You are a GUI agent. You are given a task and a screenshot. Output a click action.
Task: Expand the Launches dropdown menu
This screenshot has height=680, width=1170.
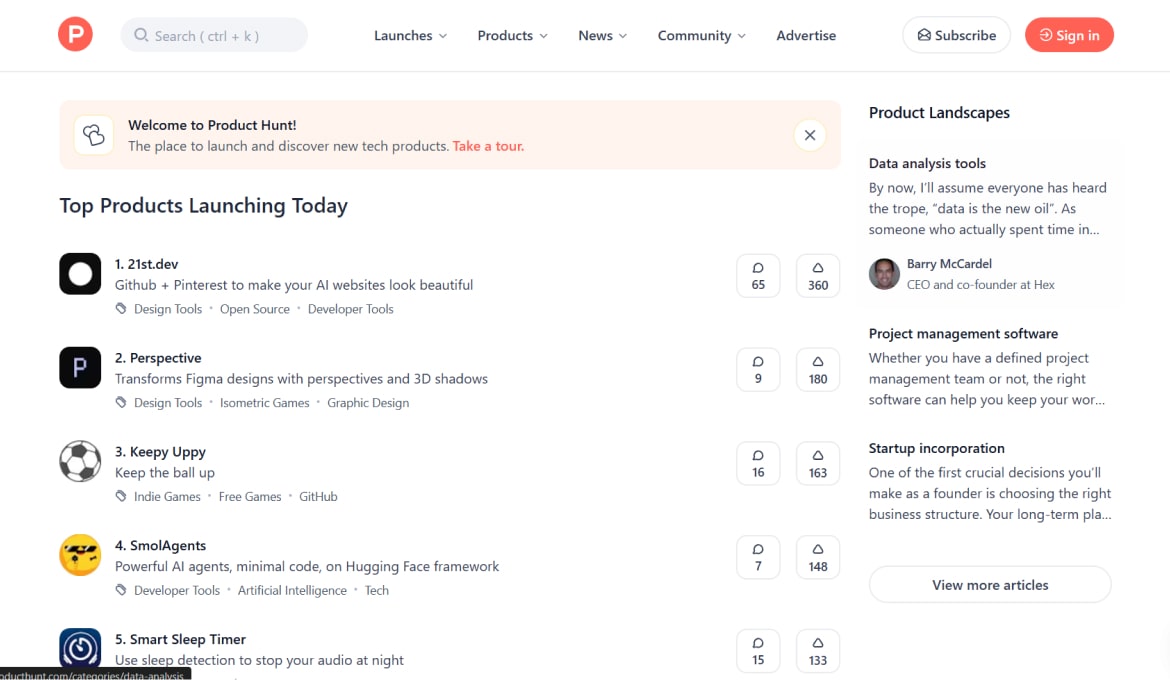point(410,35)
